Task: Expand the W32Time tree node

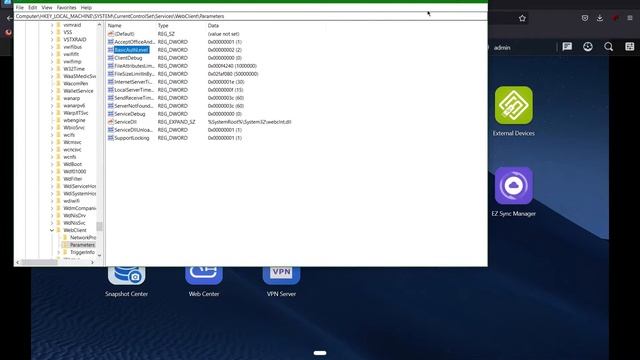Action: click(x=52, y=69)
